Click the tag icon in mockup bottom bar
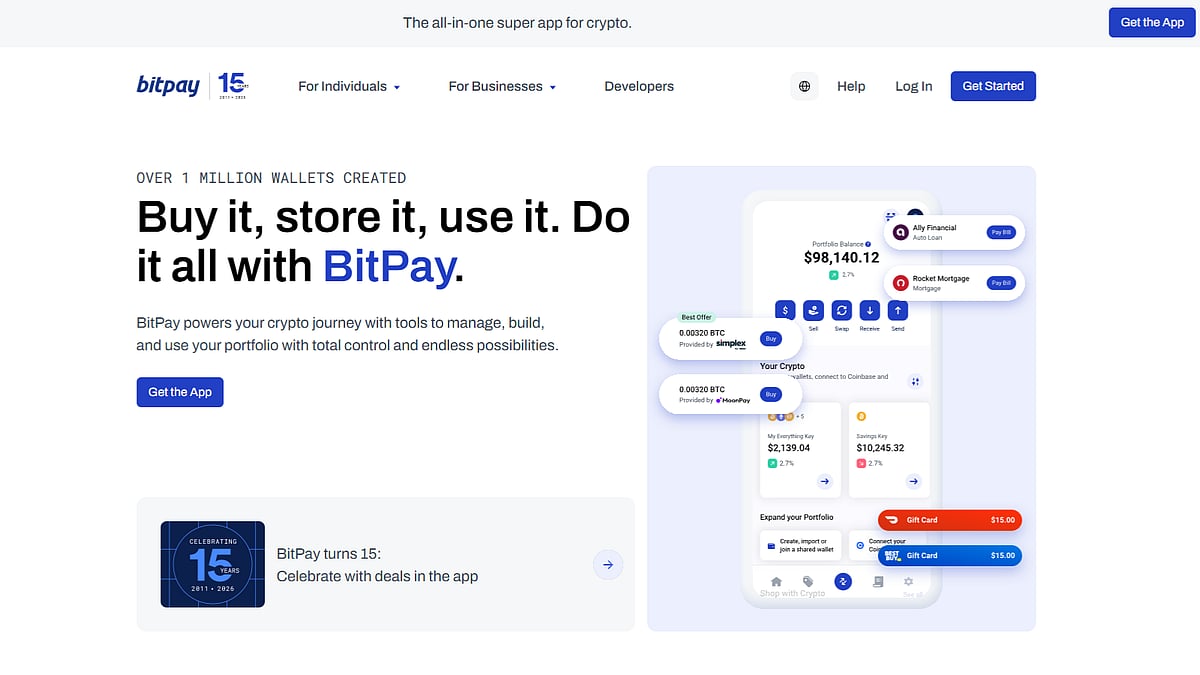This screenshot has width=1200, height=675. (808, 581)
